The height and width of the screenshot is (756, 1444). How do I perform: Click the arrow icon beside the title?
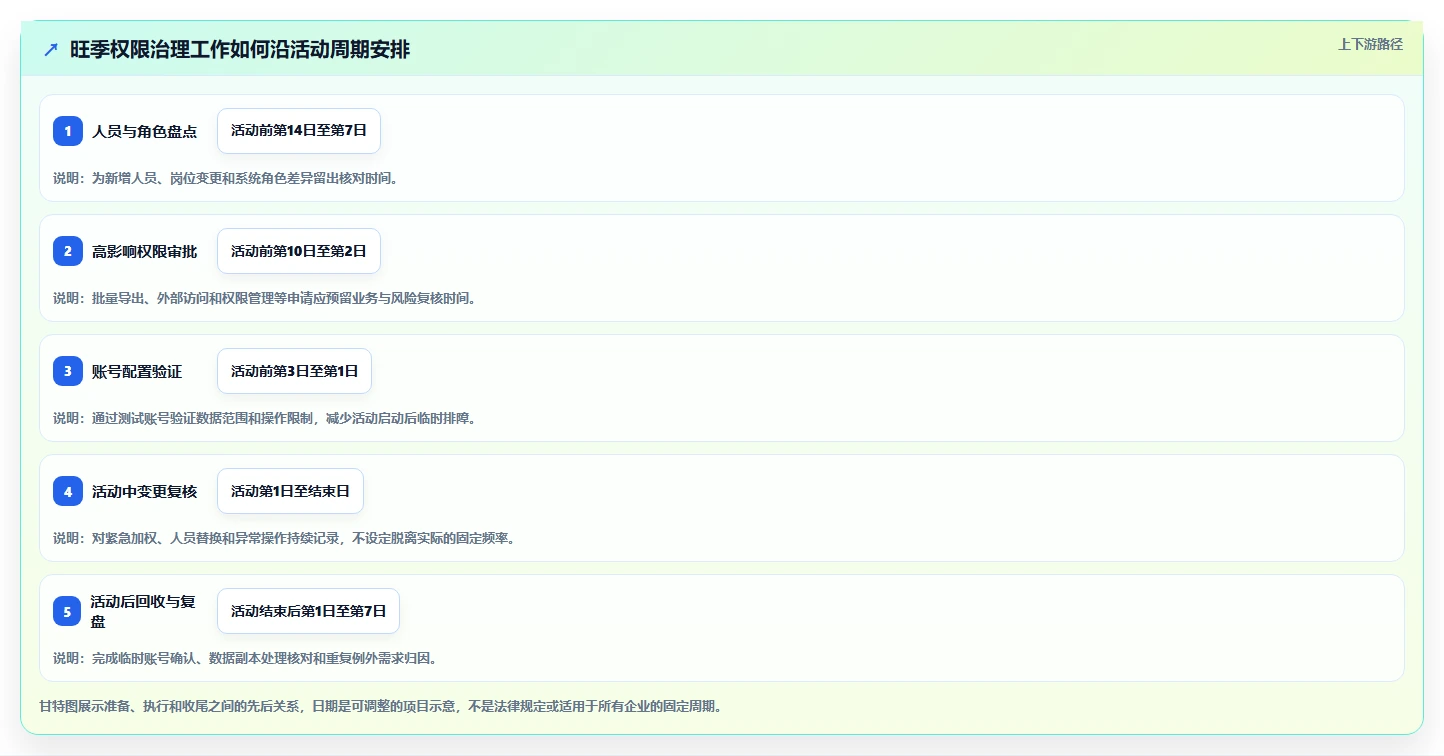[51, 49]
